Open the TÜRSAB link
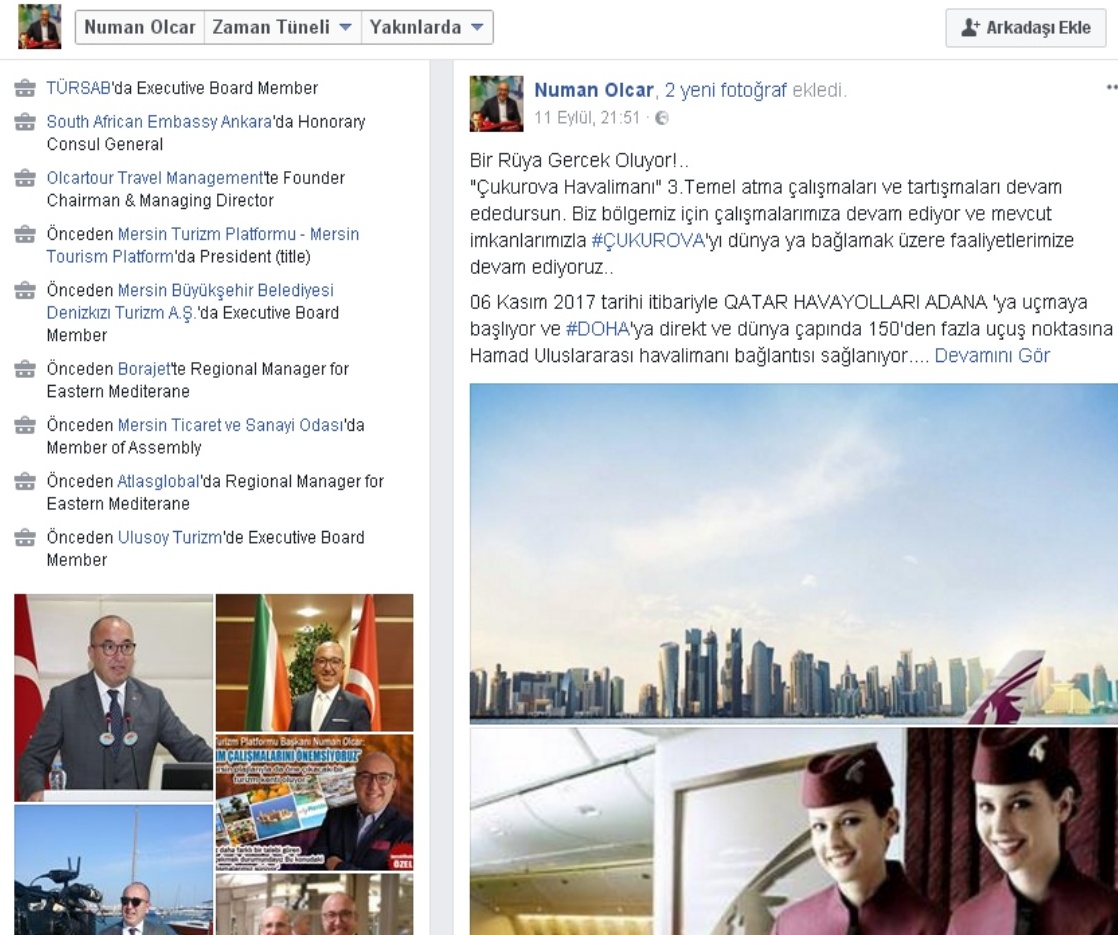This screenshot has width=1118, height=935. 78,88
